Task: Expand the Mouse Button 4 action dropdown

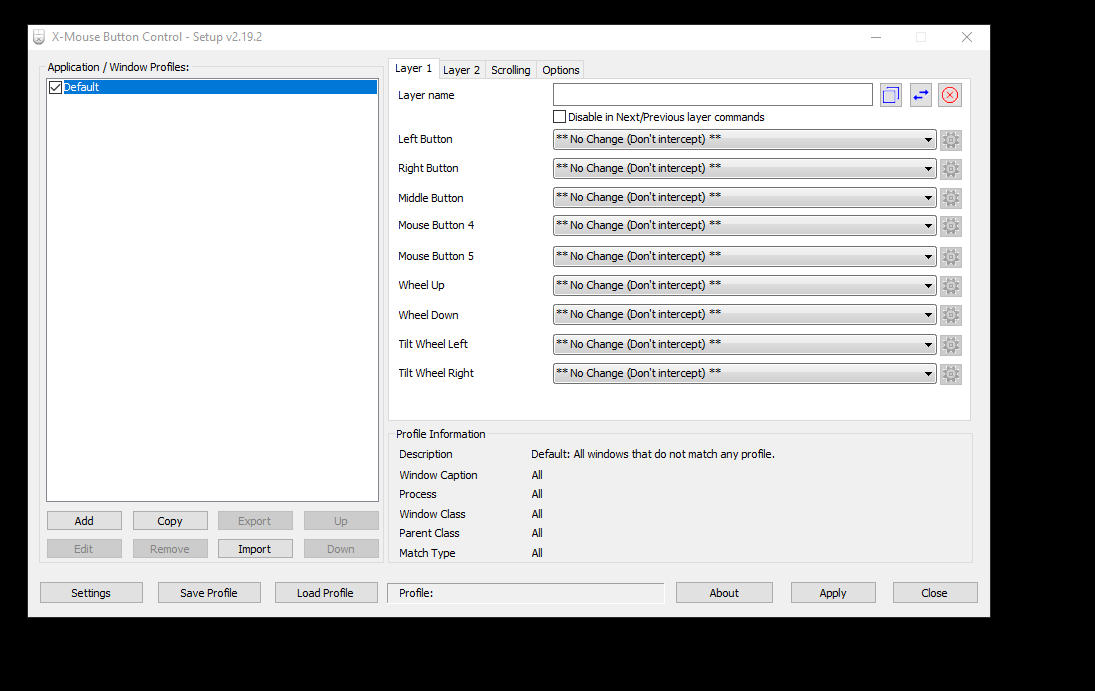Action: tap(744, 226)
